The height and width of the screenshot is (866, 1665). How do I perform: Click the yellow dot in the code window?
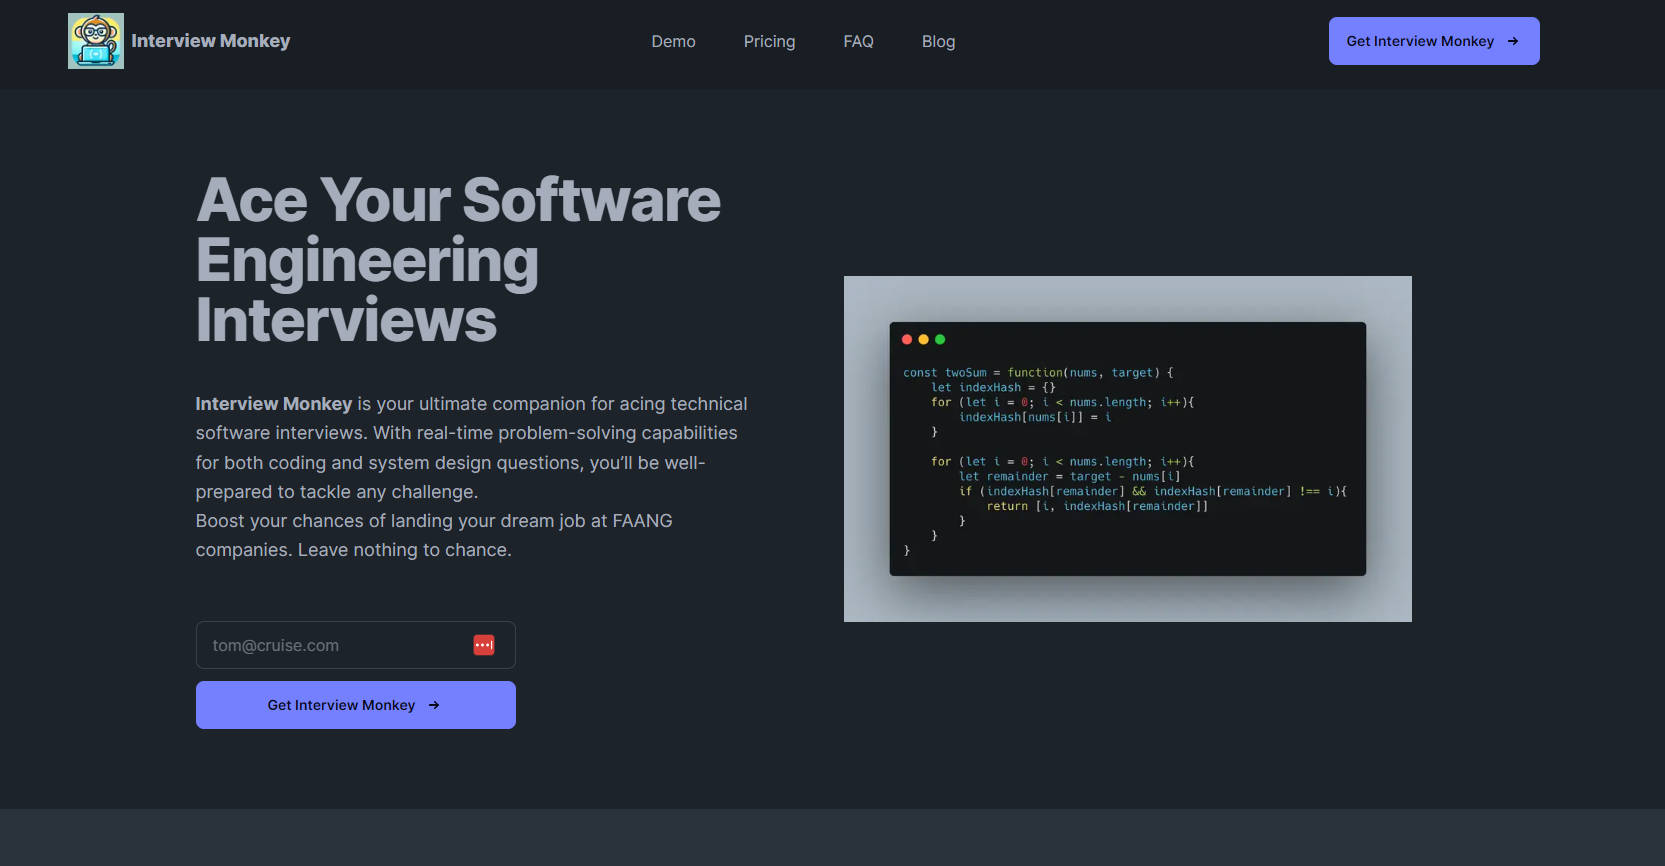pos(923,340)
